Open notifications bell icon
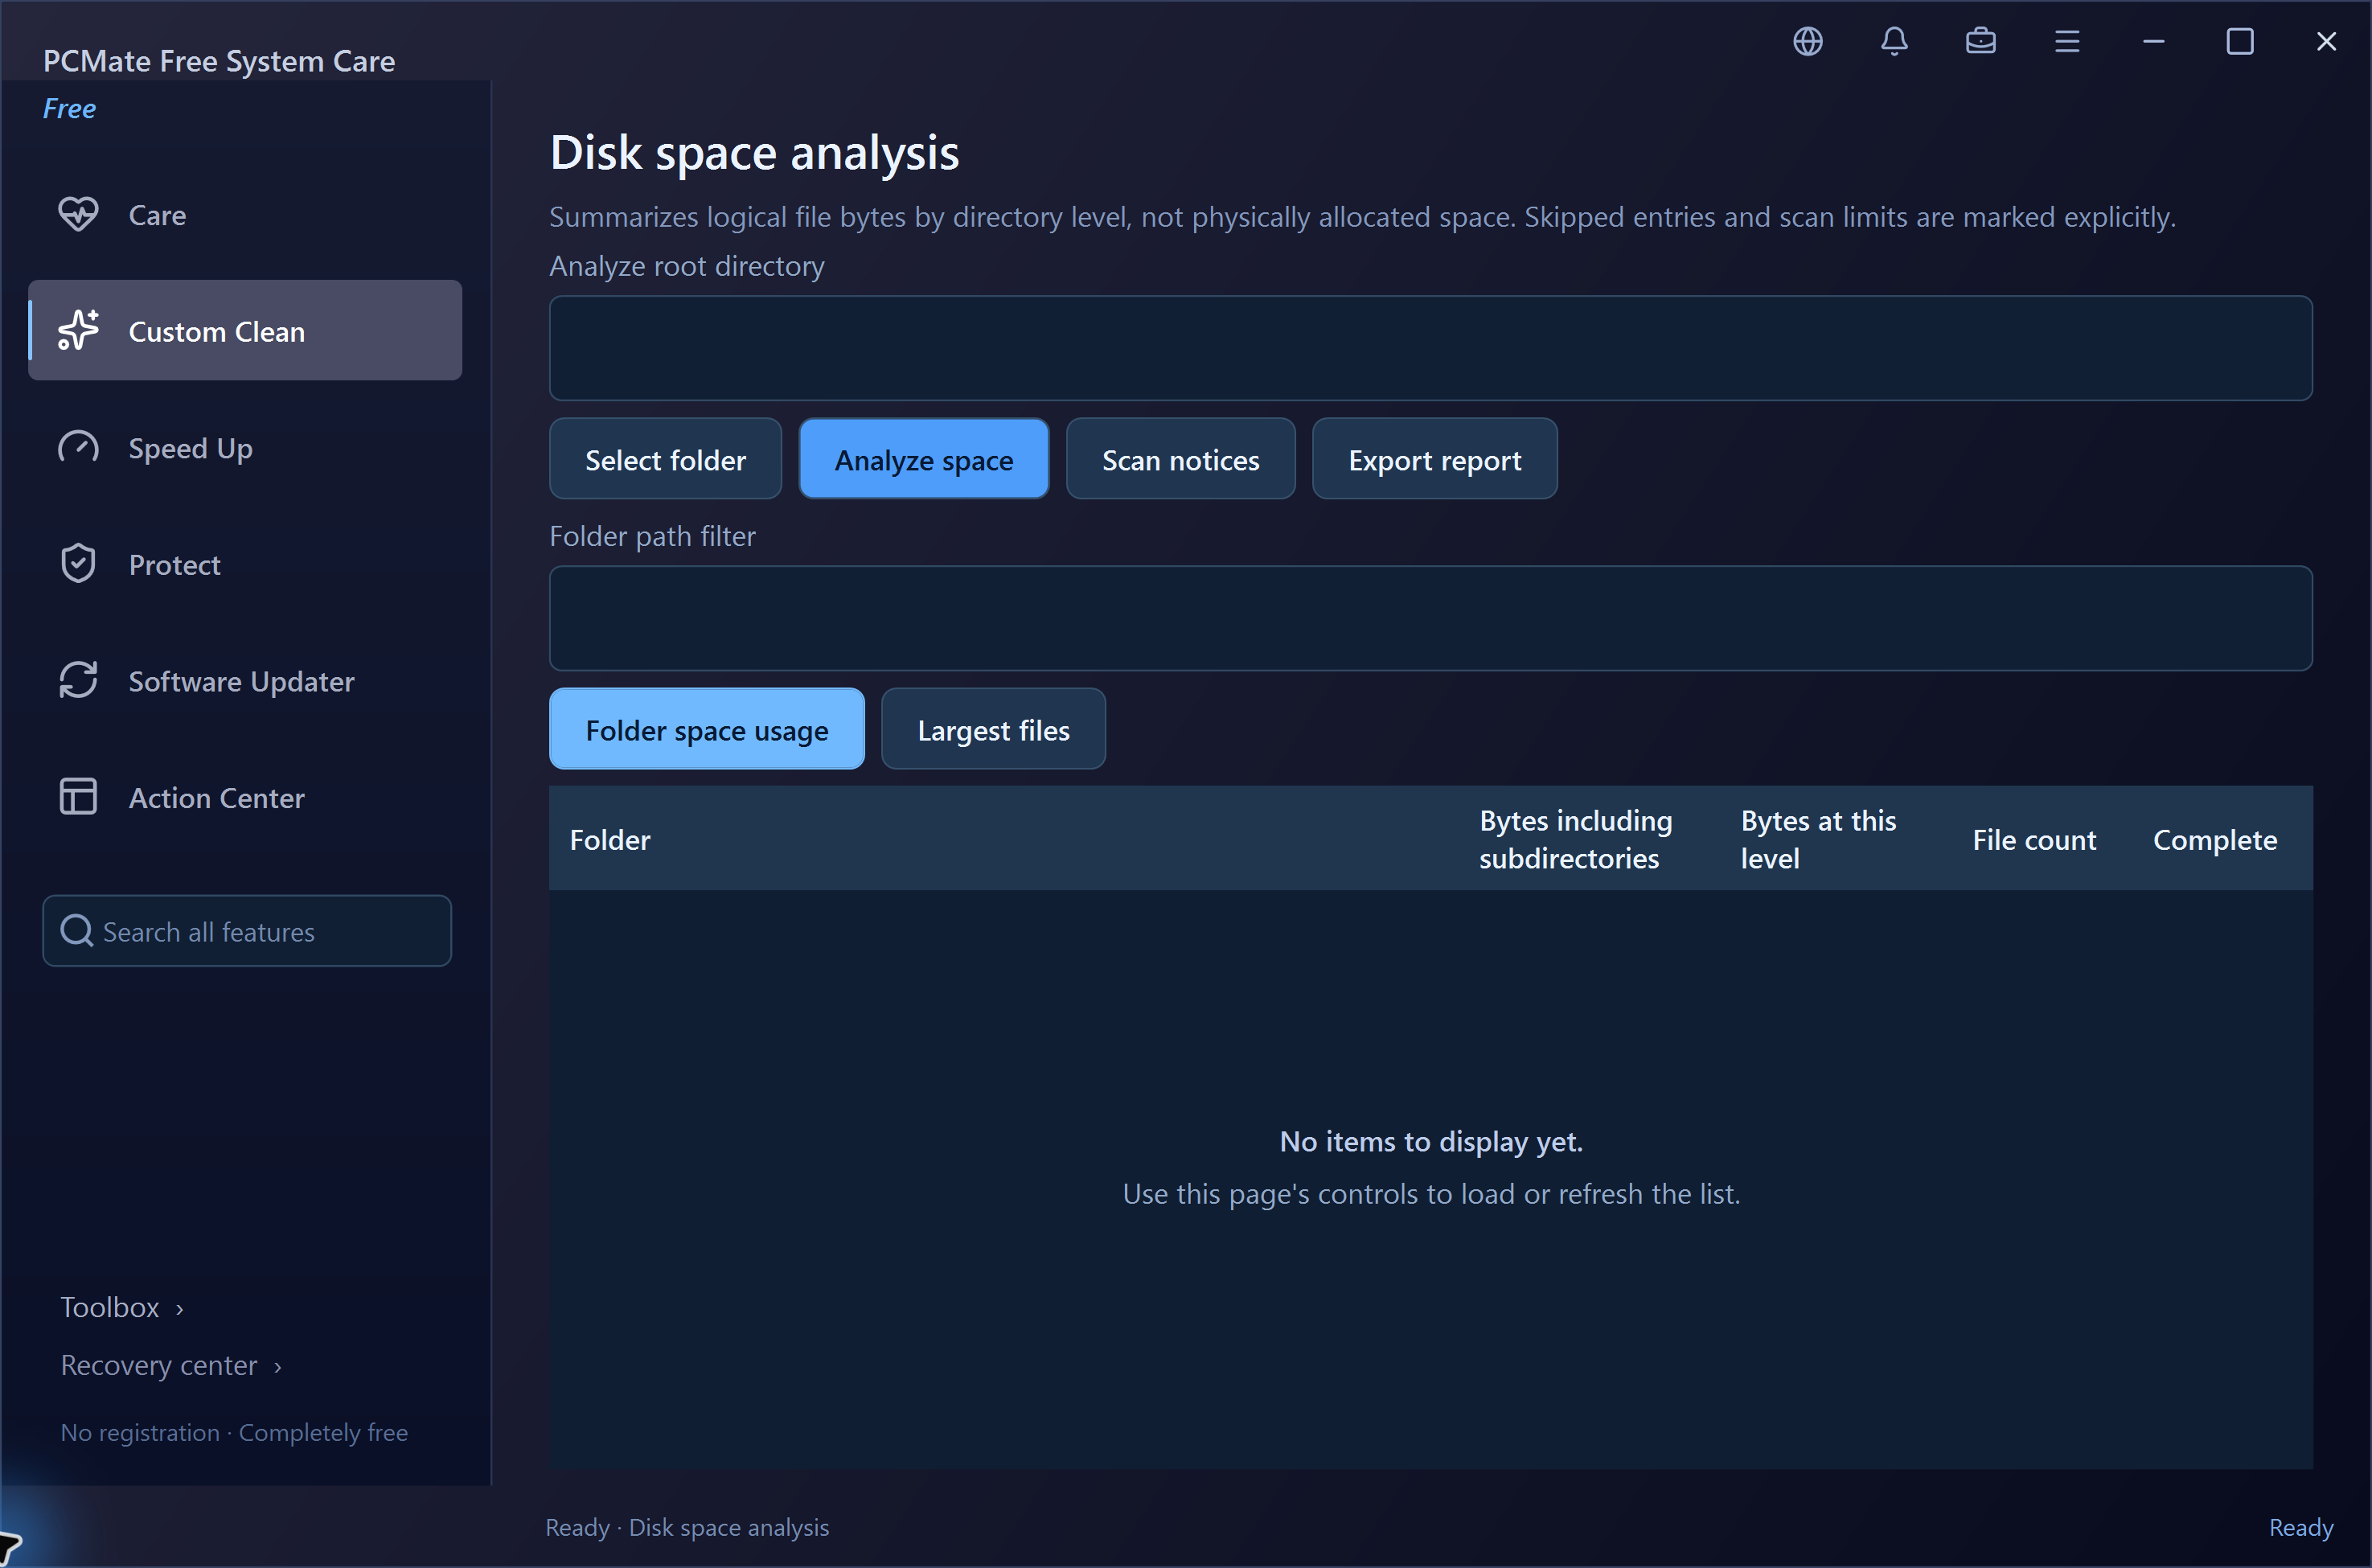The width and height of the screenshot is (2372, 1568). click(x=1893, y=41)
